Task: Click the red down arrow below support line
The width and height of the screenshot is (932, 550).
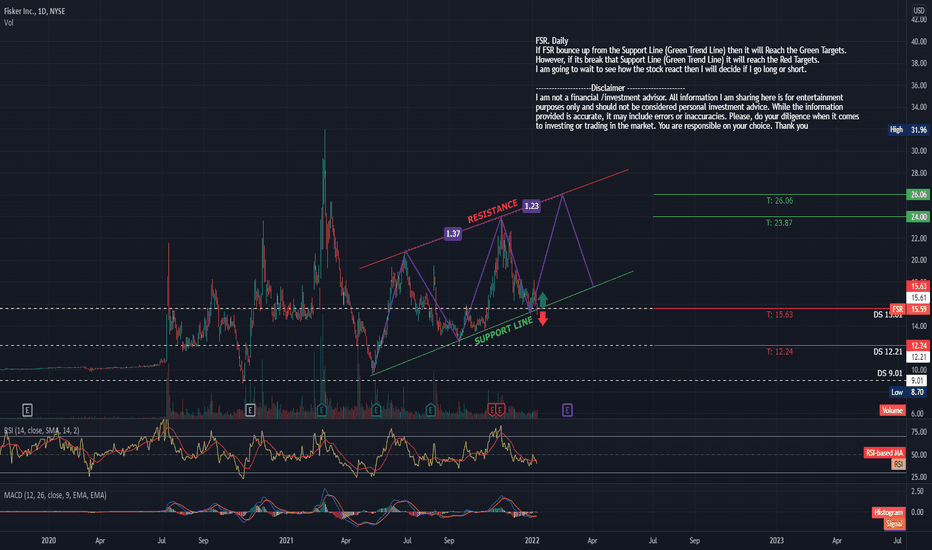Action: point(542,318)
